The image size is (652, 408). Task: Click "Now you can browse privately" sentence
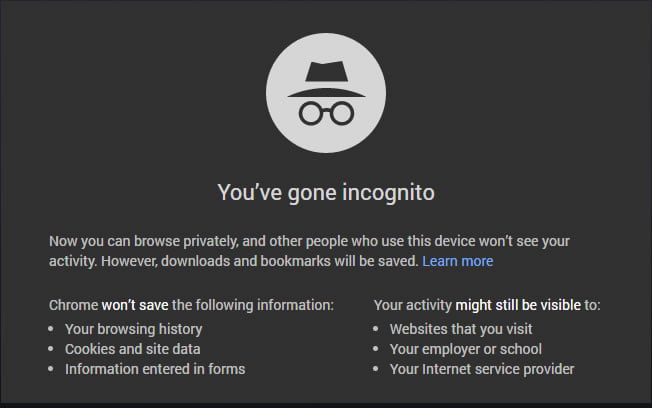(x=144, y=241)
